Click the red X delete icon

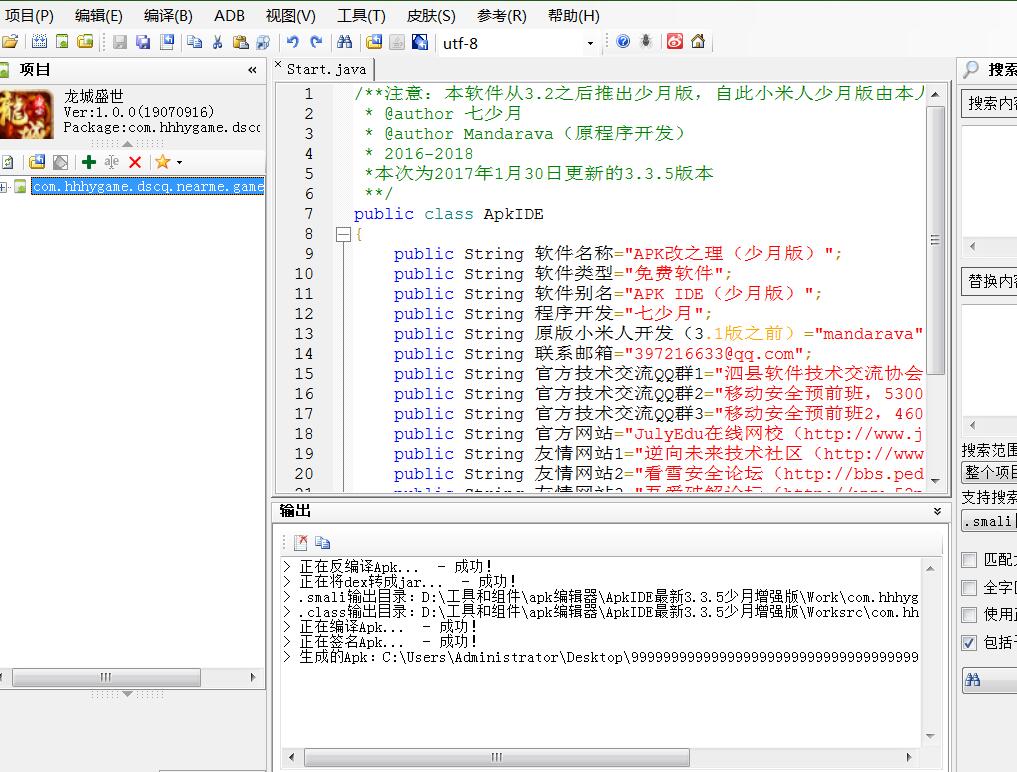click(135, 162)
